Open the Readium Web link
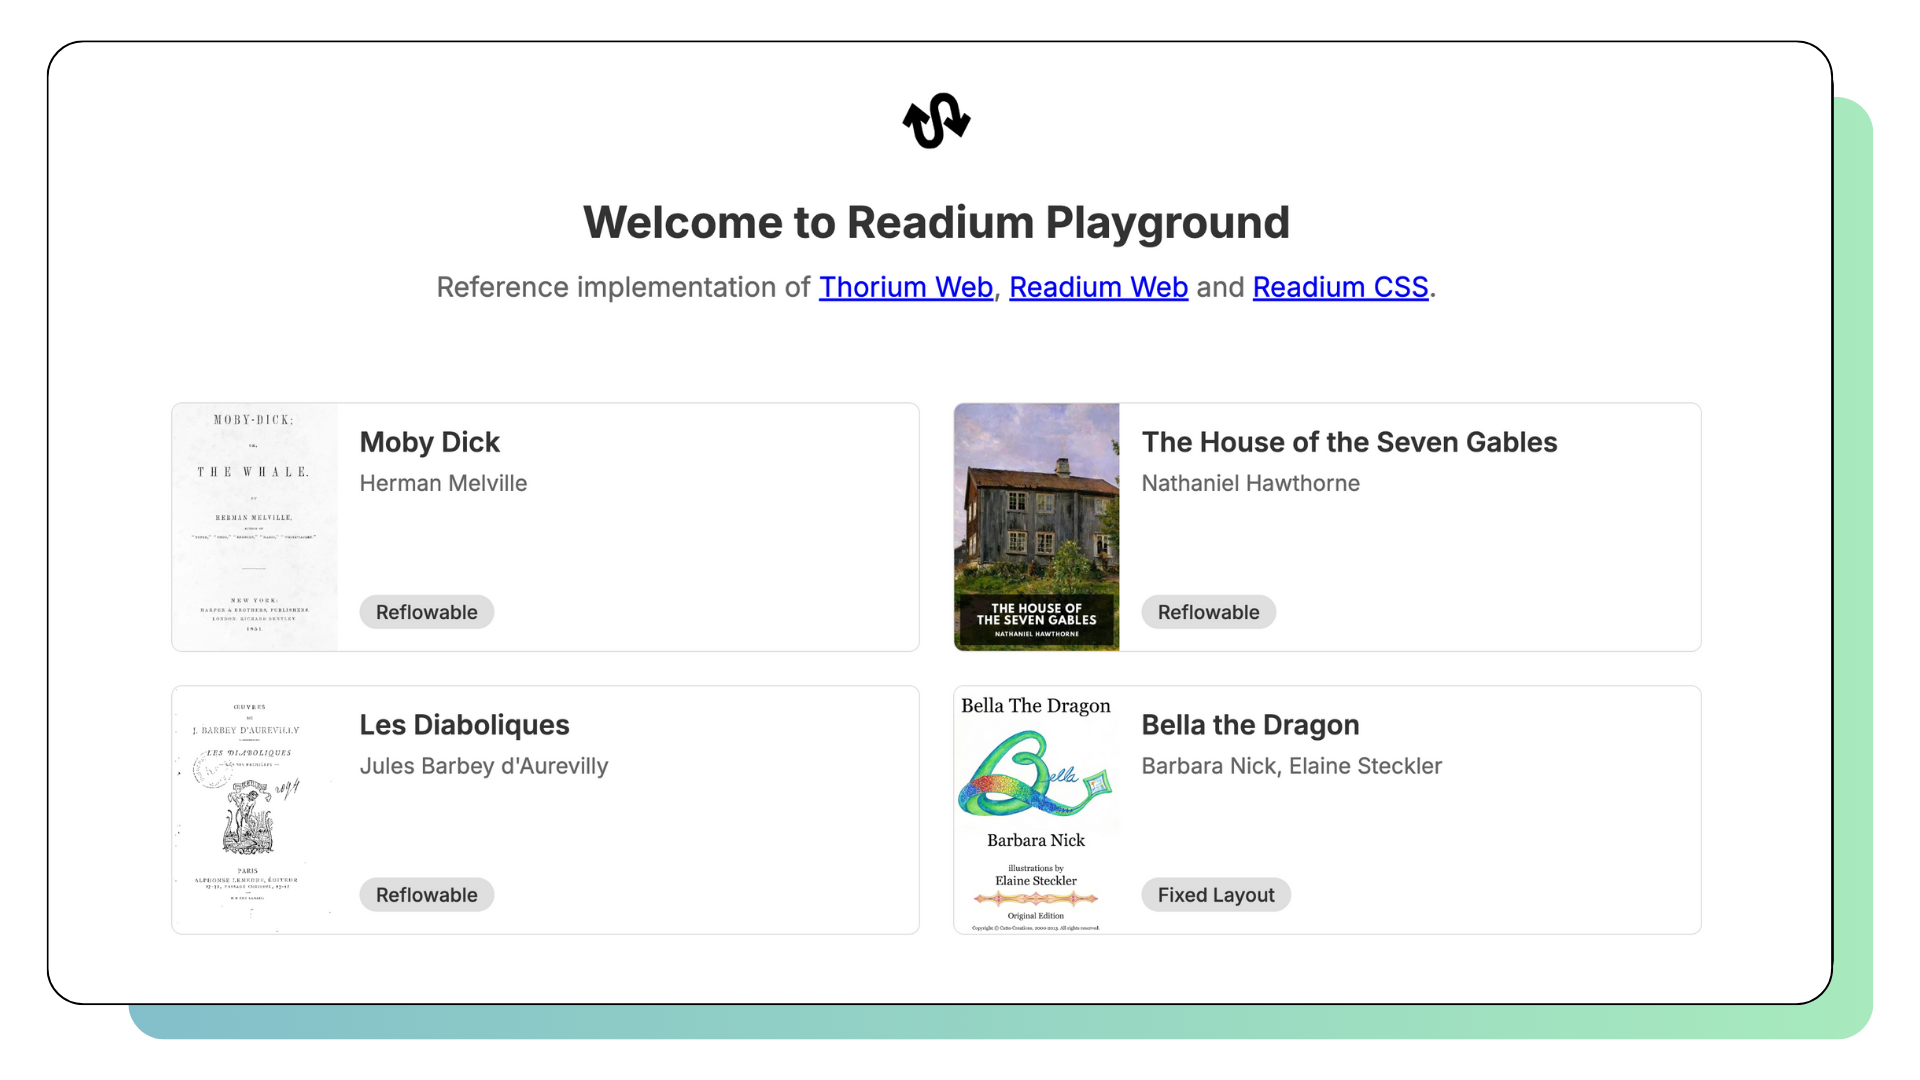This screenshot has height=1080, width=1920. [1098, 287]
